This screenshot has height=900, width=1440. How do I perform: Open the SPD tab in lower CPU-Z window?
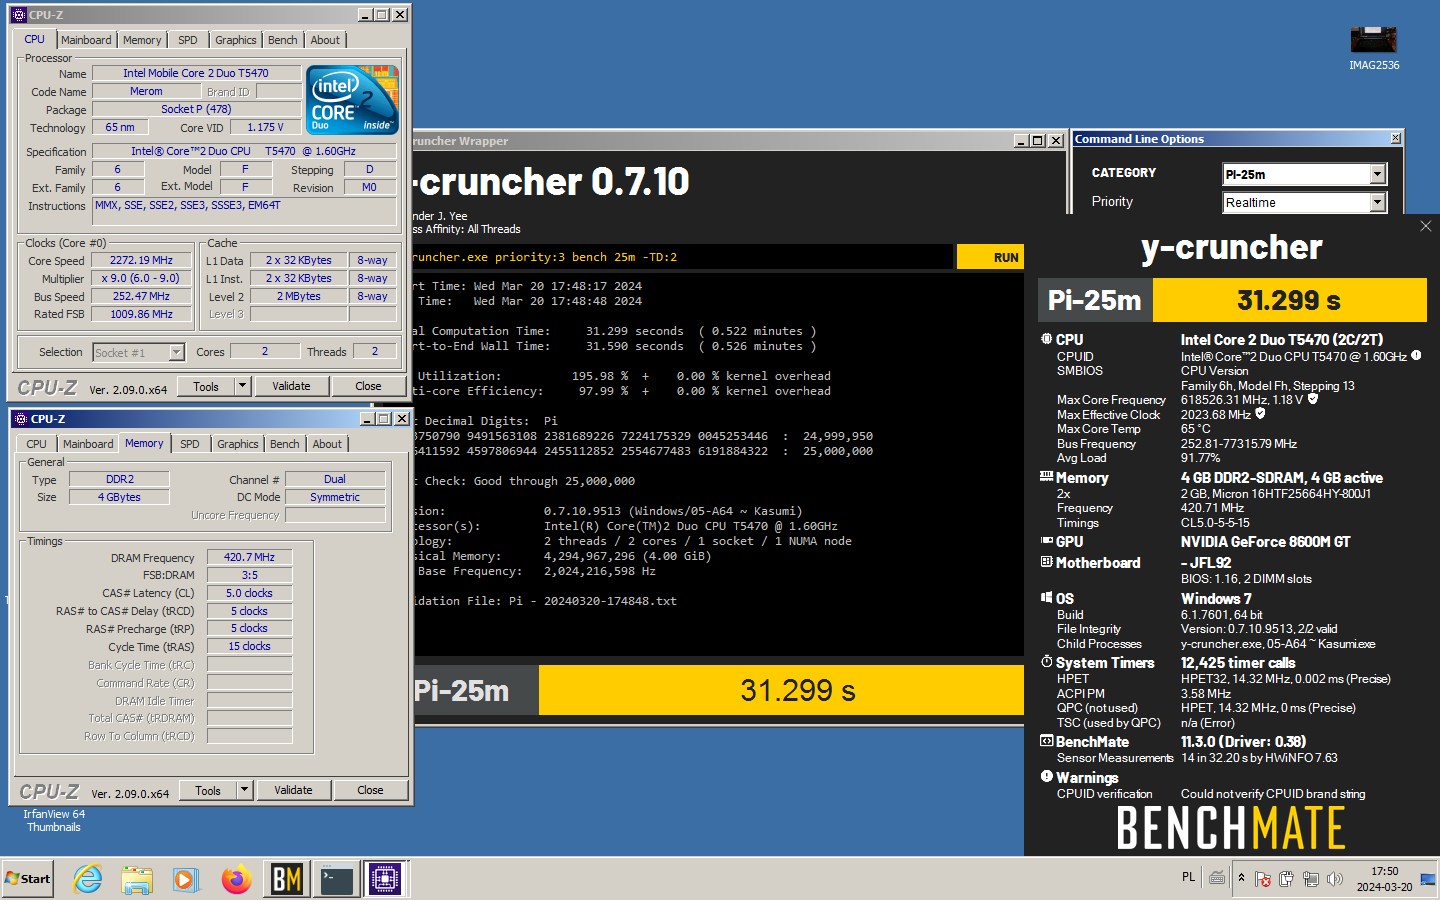[x=190, y=444]
